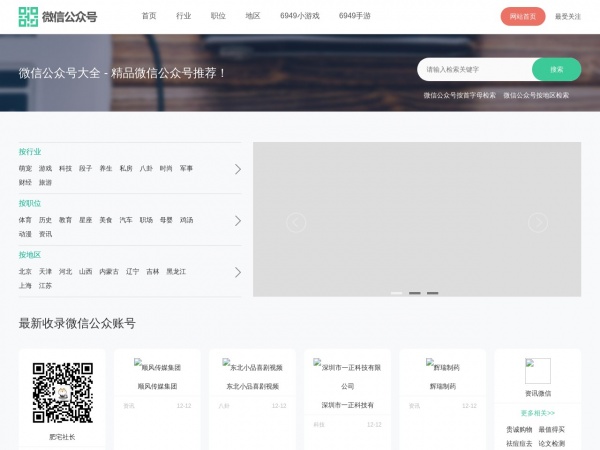Image resolution: width=600 pixels, height=450 pixels.
Task: Choose the 体育 tag
Action: pyautogui.click(x=25, y=220)
